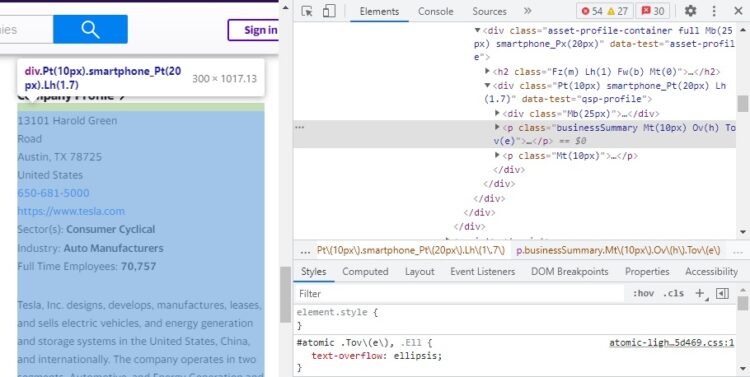Screen dimensions: 750x377
Task: Click the Elements panel vertical scrollbar thumb
Action: pos(742,103)
